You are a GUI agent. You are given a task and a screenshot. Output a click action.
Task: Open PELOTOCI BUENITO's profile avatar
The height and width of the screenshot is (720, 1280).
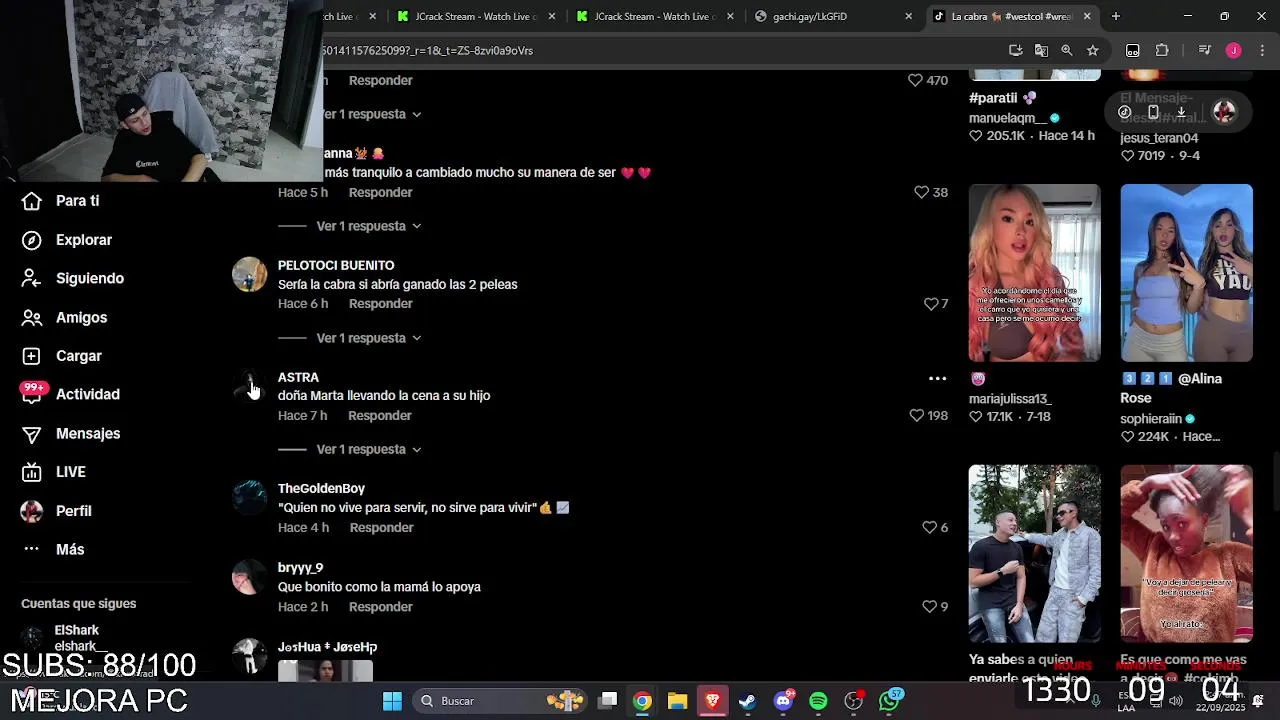(x=249, y=274)
